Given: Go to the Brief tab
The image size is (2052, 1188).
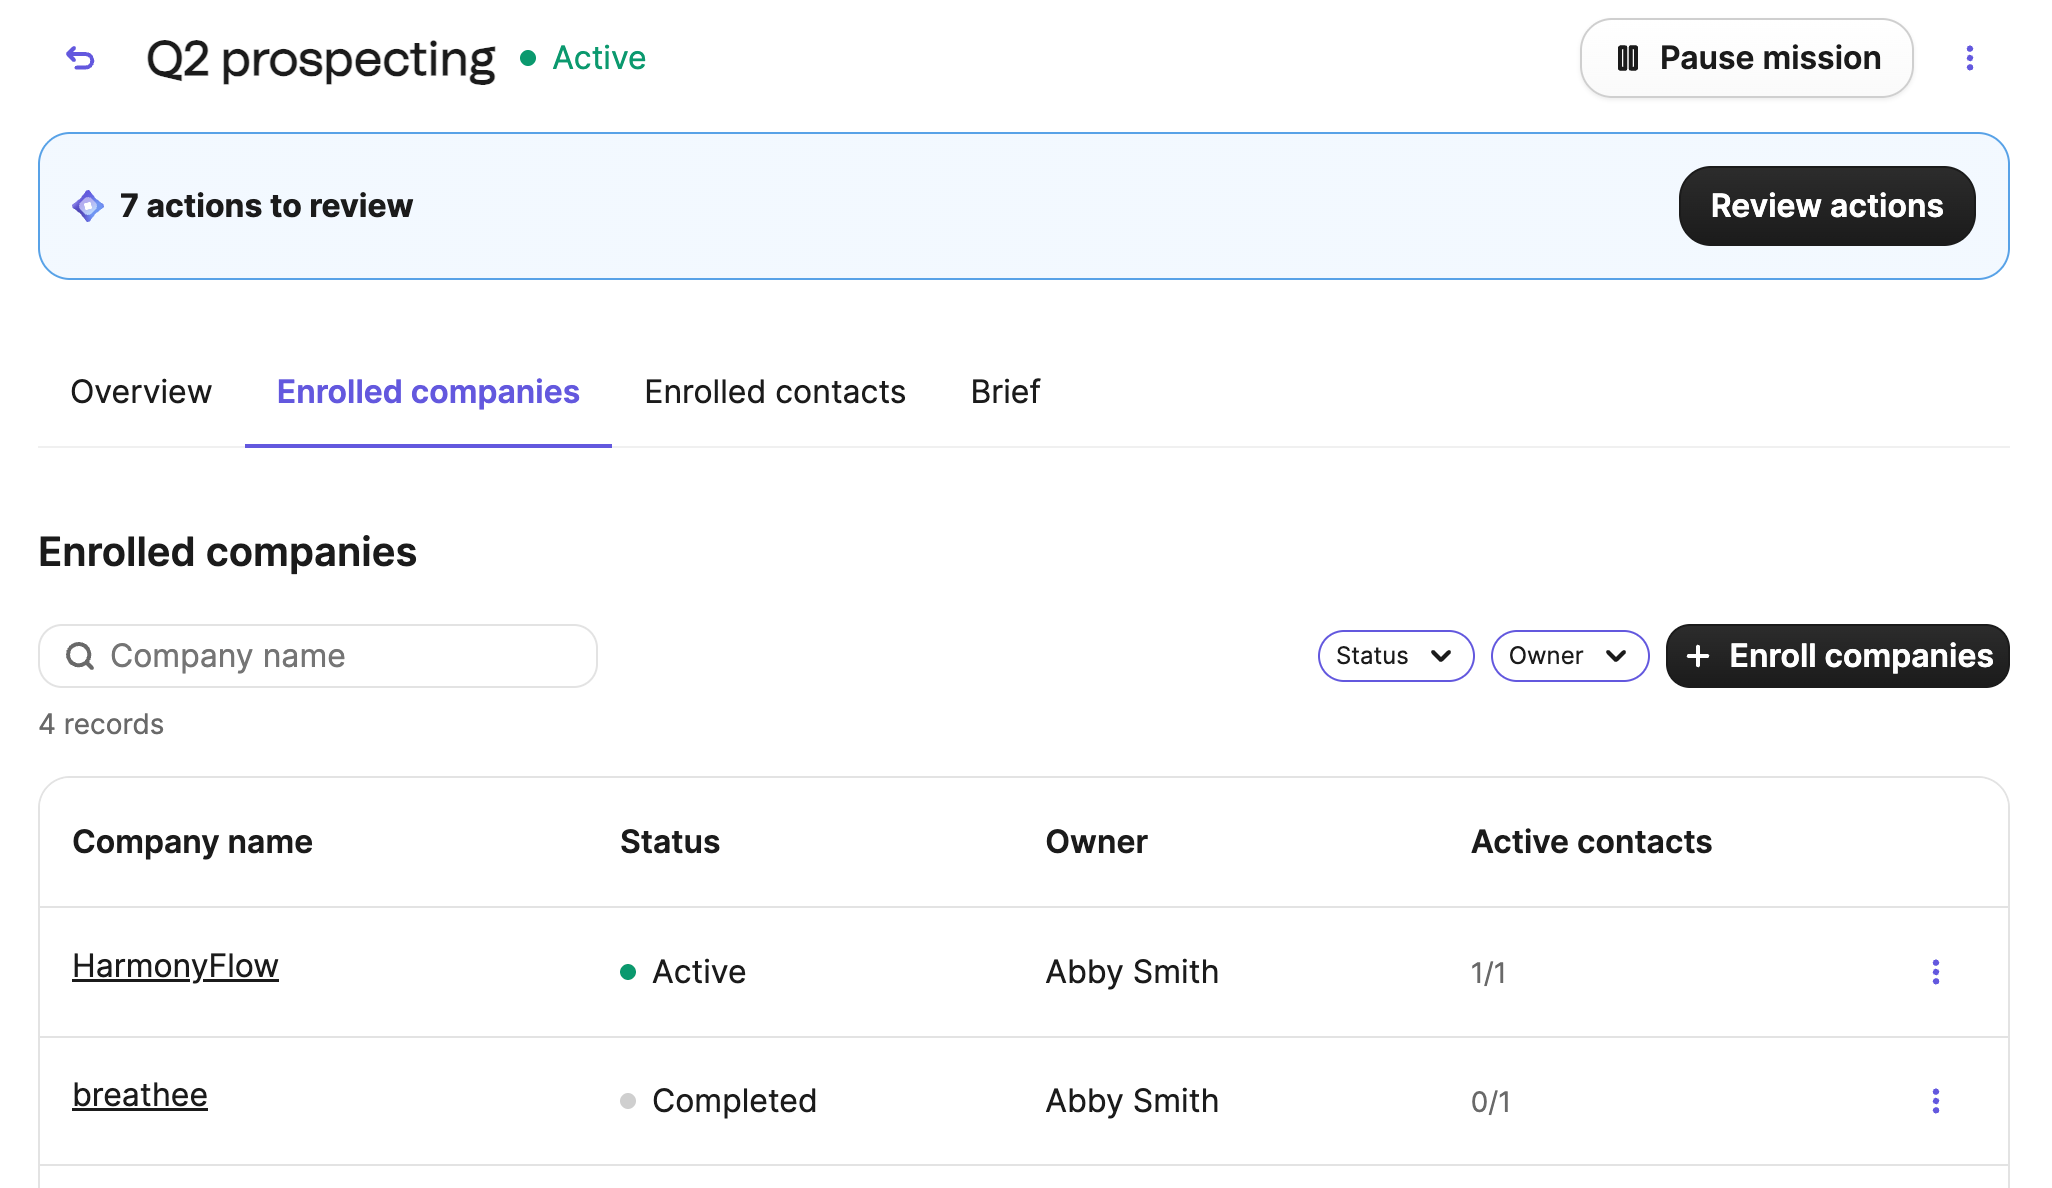Looking at the screenshot, I should tap(1005, 392).
